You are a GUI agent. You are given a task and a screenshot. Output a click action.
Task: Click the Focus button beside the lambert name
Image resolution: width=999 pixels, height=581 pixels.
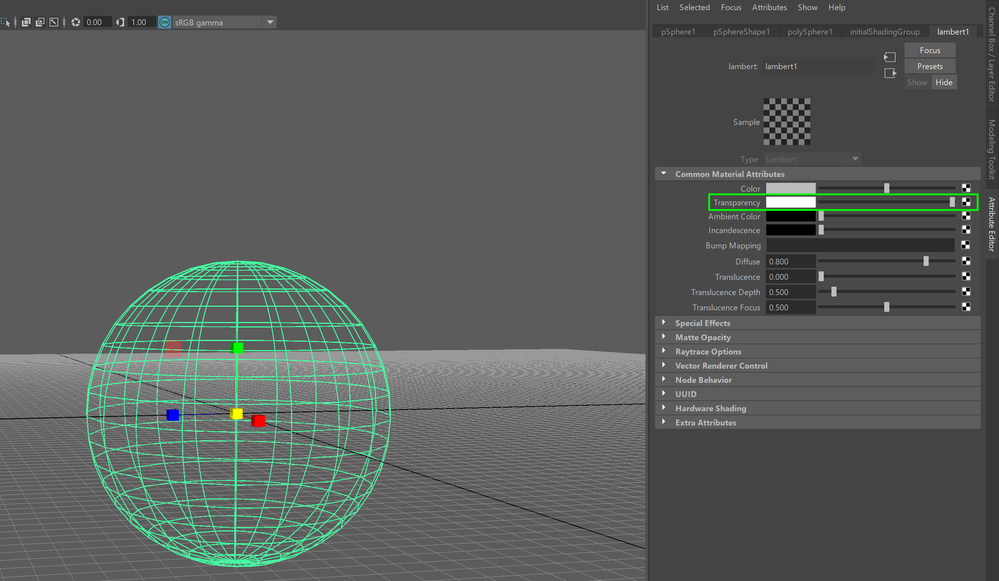click(930, 50)
